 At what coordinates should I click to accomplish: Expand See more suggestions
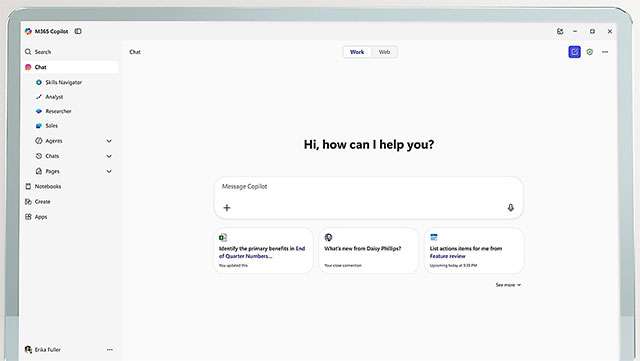508,285
